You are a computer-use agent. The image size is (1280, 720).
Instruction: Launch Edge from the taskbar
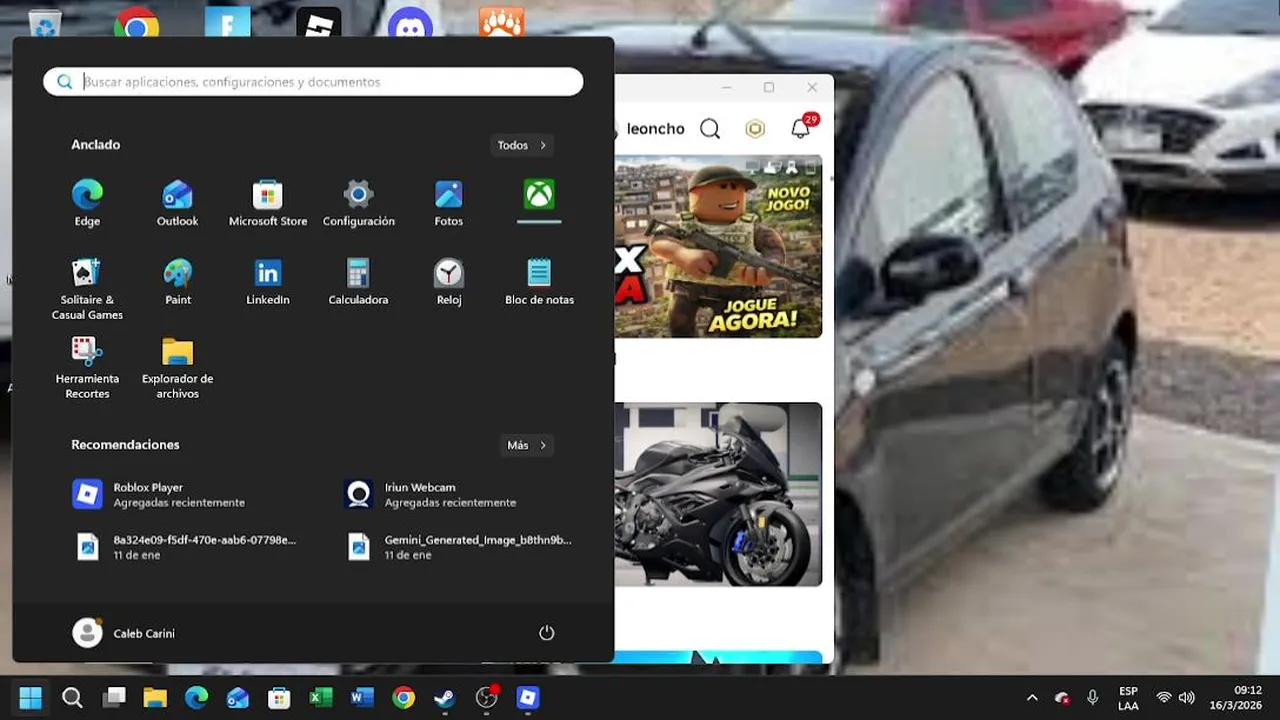click(197, 697)
